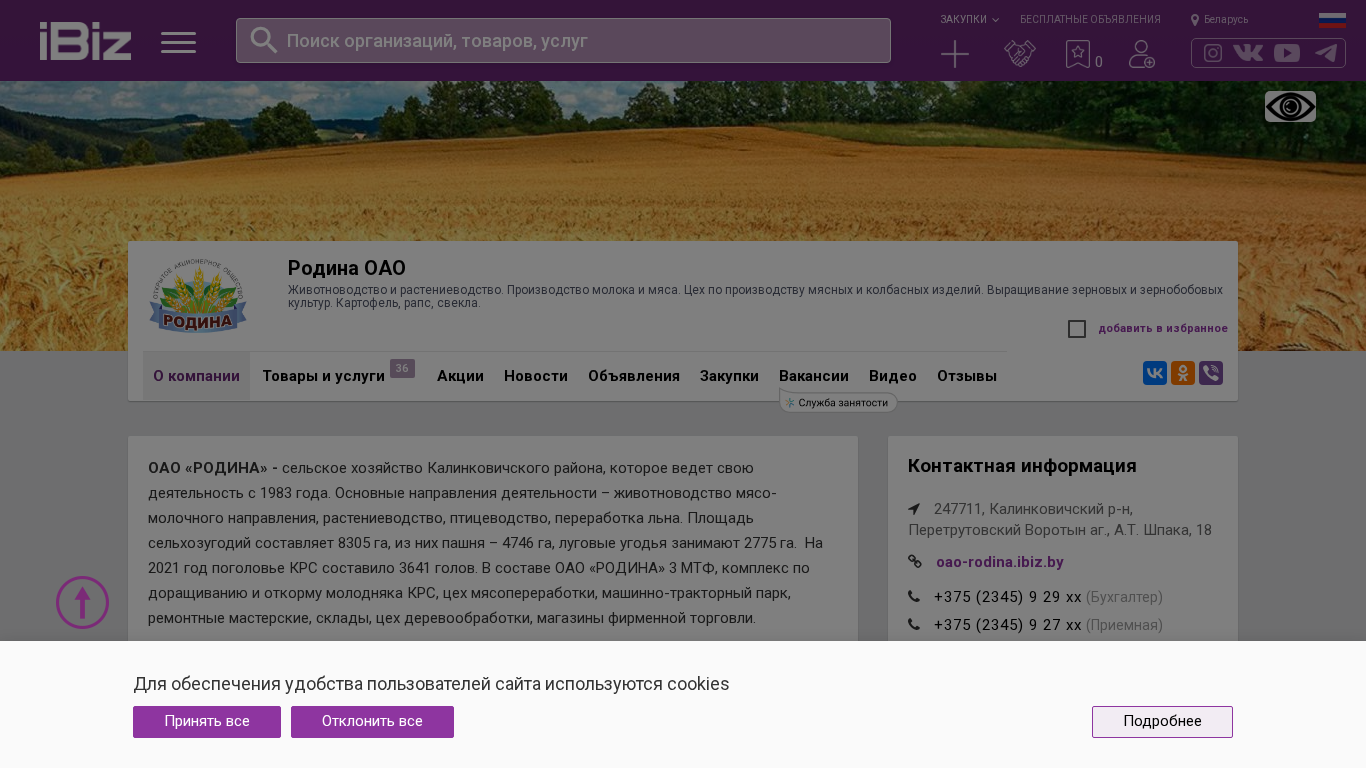1366x768 pixels.
Task: Click the 'Служба занятости' badge
Action: (x=838, y=402)
